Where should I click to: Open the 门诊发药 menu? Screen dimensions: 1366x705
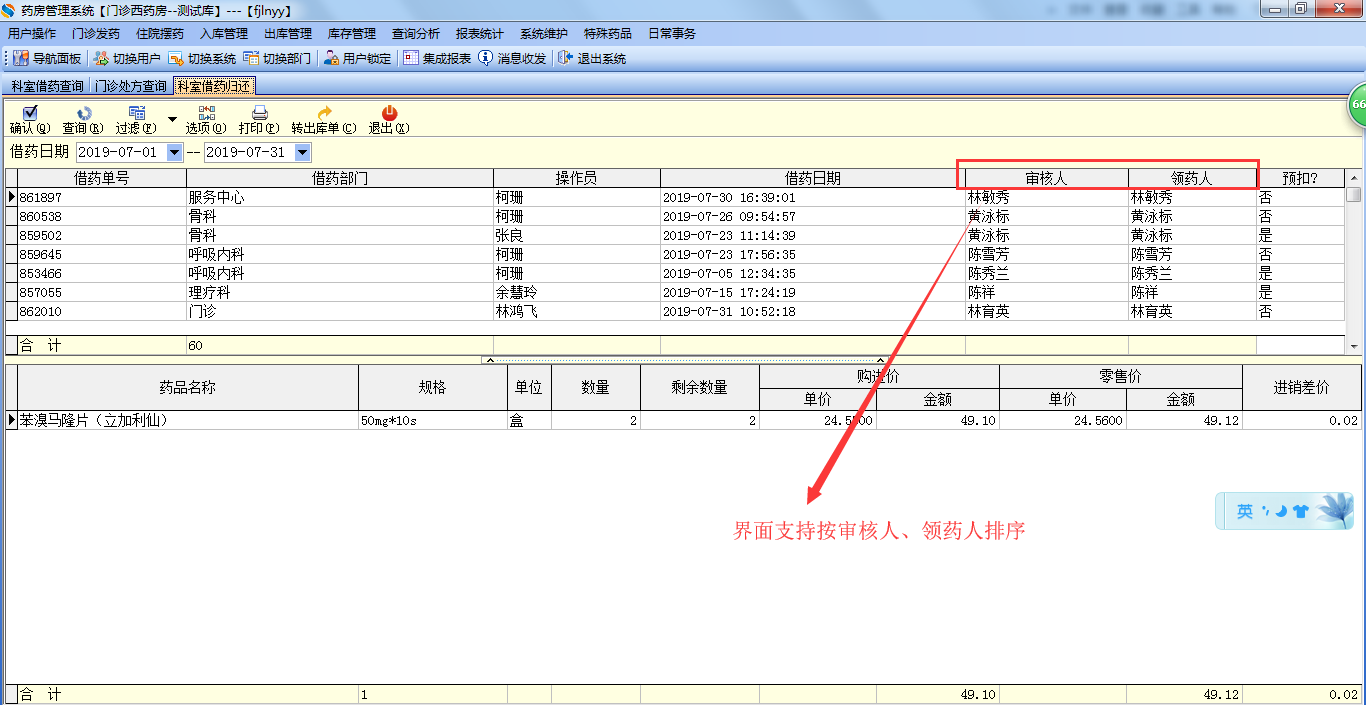pos(96,34)
